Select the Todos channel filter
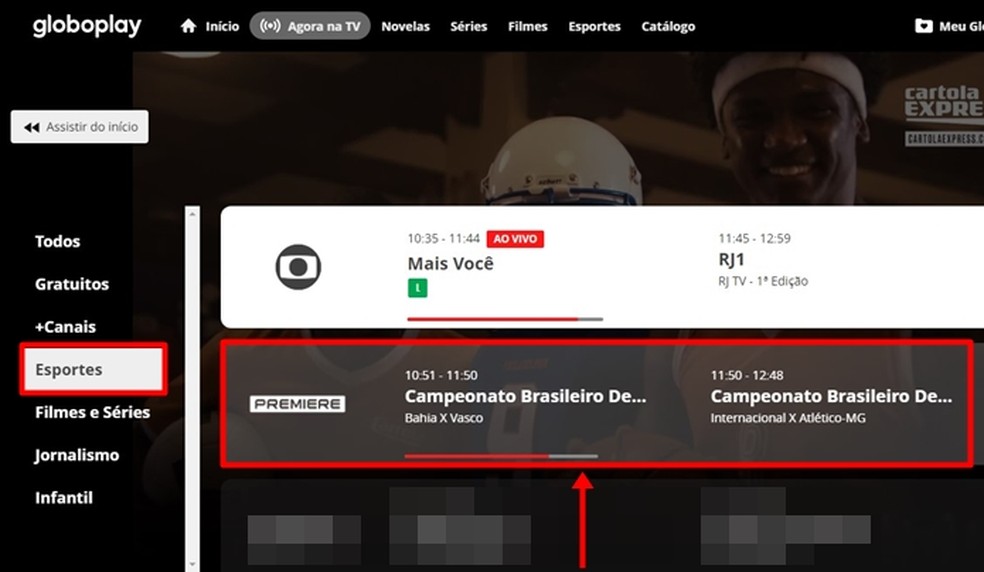 58,241
